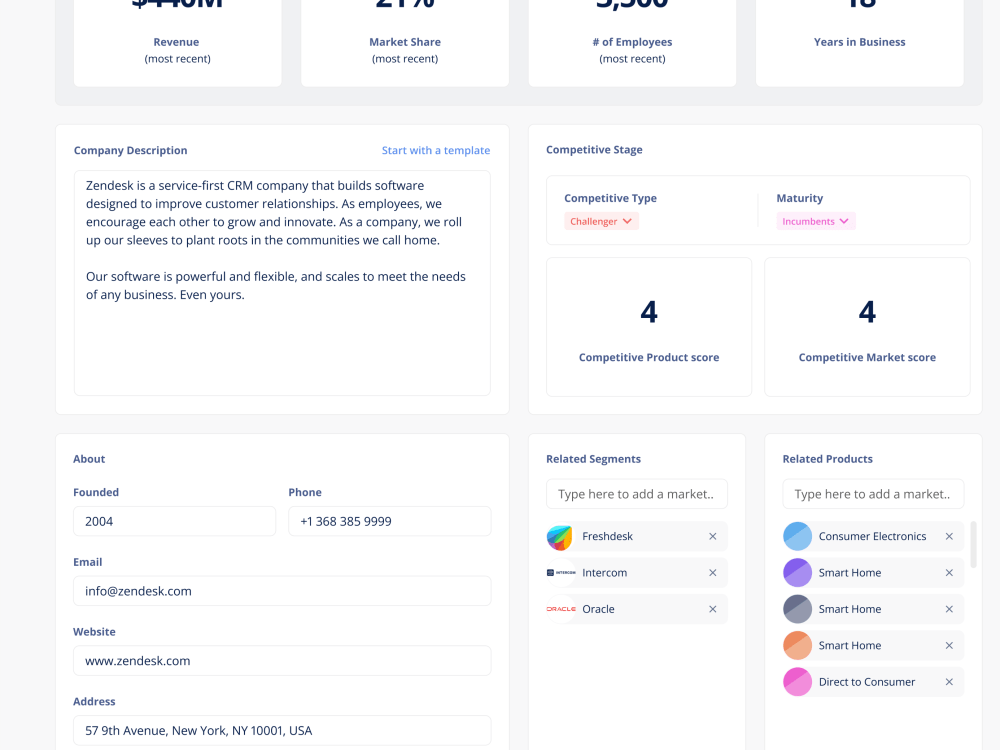Remove Oracle from Related Segments
Screen dimensions: 1000x750
tap(712, 609)
